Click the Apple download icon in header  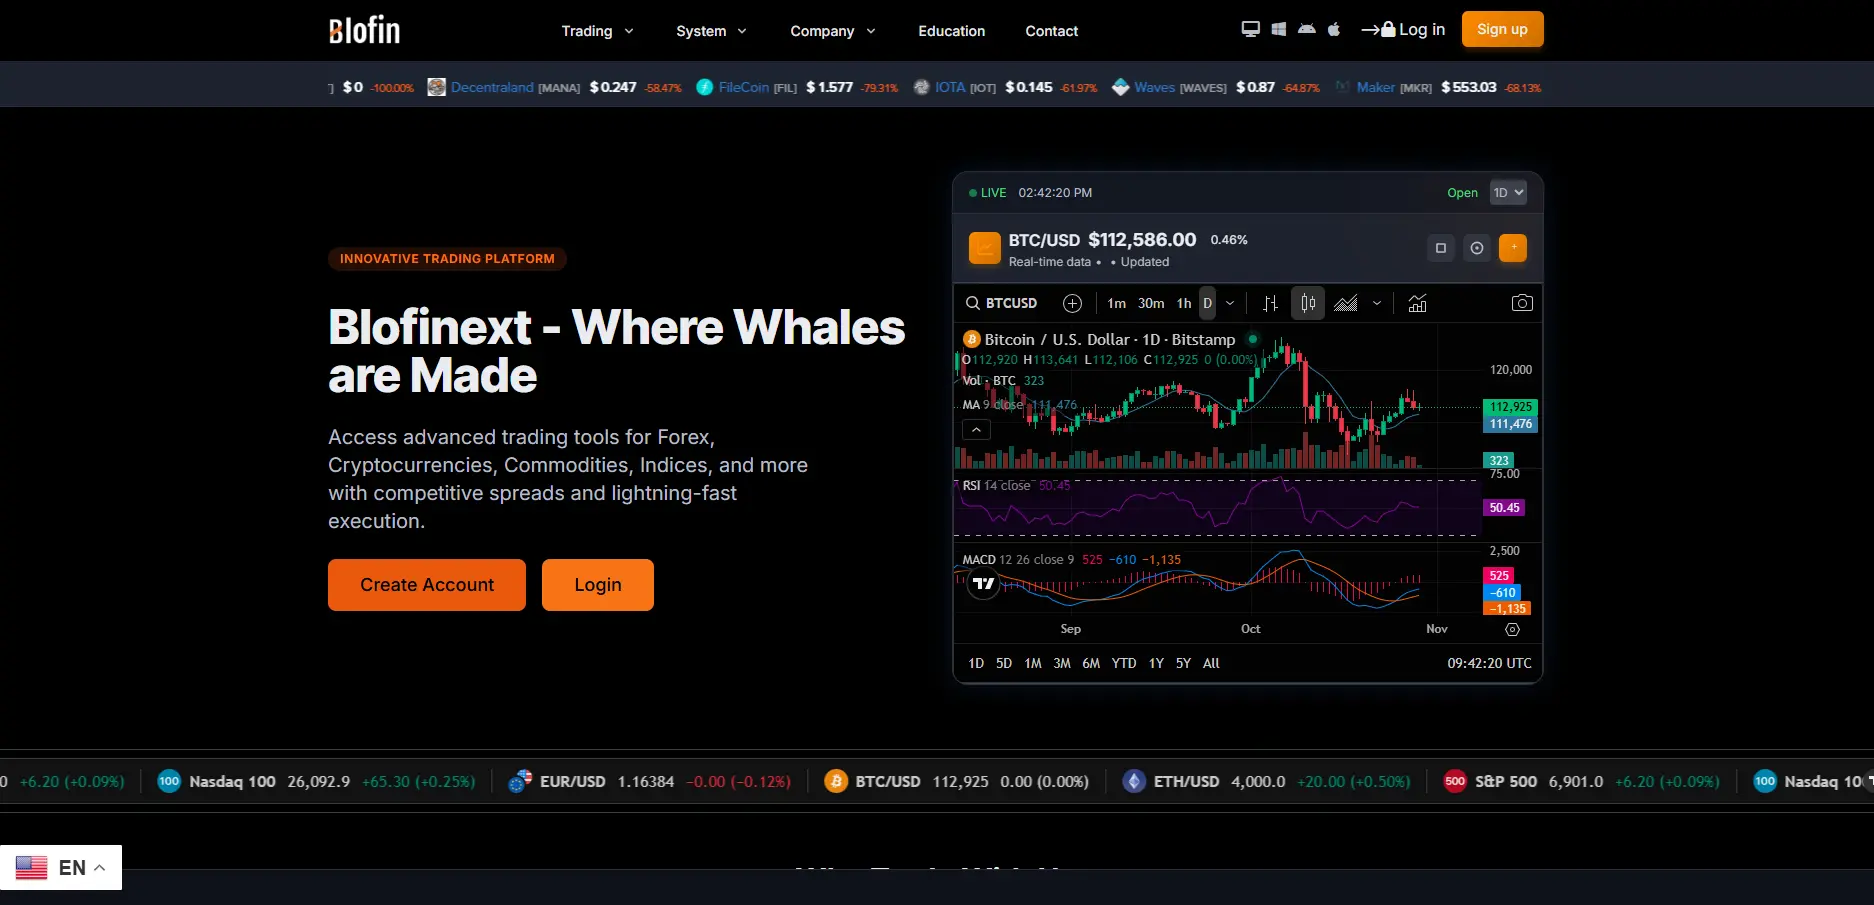coord(1334,29)
